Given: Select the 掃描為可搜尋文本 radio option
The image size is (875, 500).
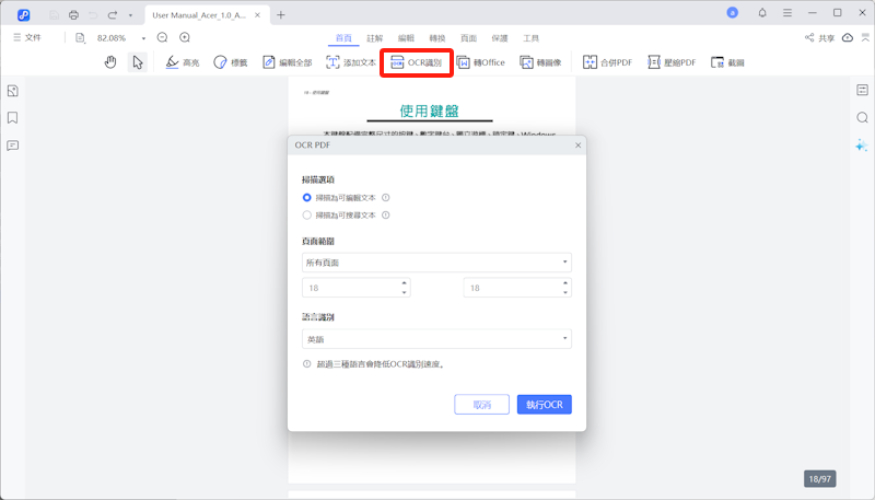Looking at the screenshot, I should [x=307, y=215].
